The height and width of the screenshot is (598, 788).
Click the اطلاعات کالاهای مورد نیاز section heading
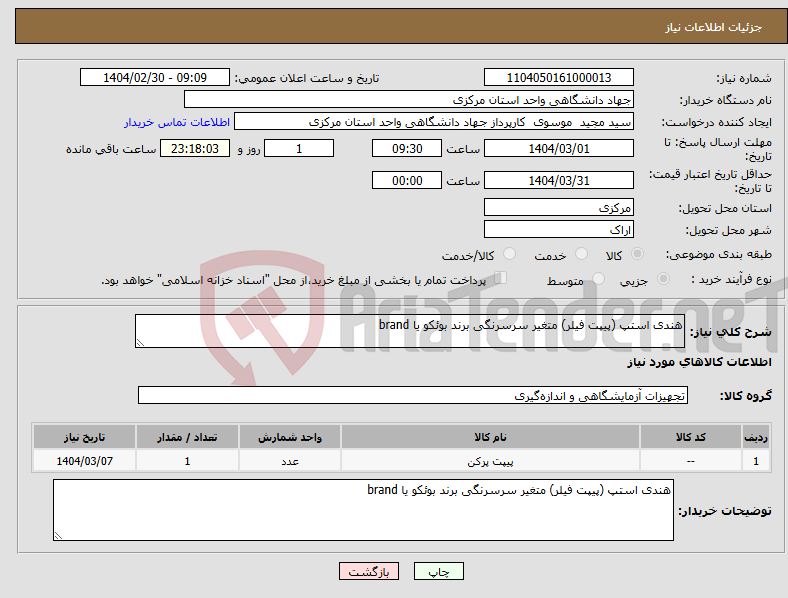699,362
